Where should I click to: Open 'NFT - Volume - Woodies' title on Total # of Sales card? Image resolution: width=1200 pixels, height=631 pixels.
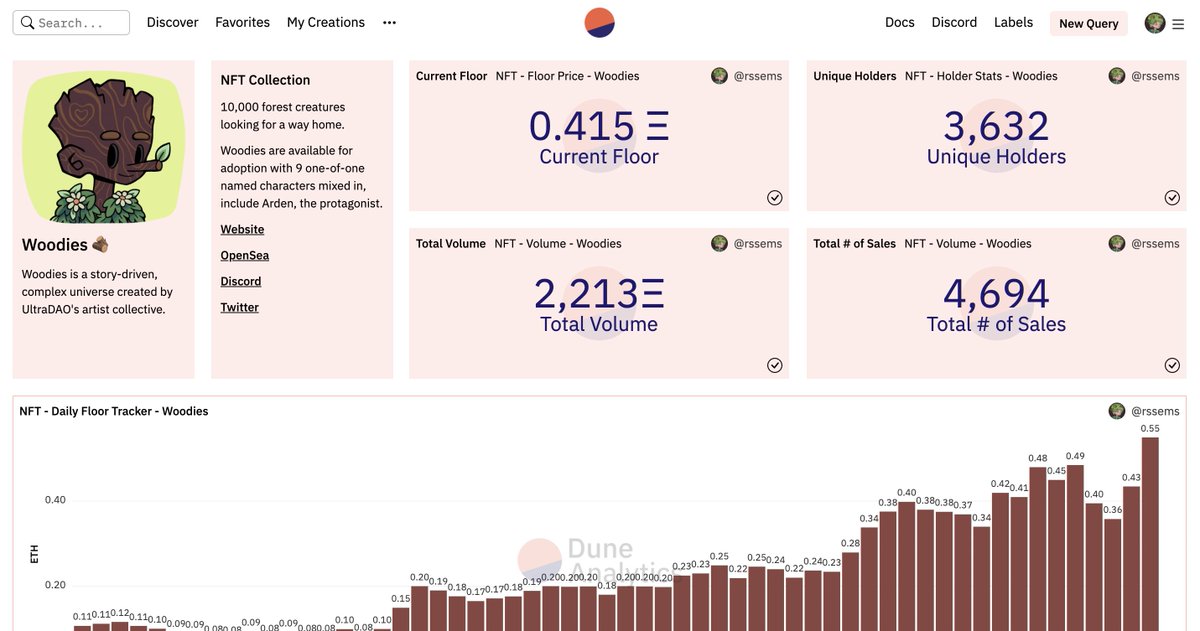968,244
